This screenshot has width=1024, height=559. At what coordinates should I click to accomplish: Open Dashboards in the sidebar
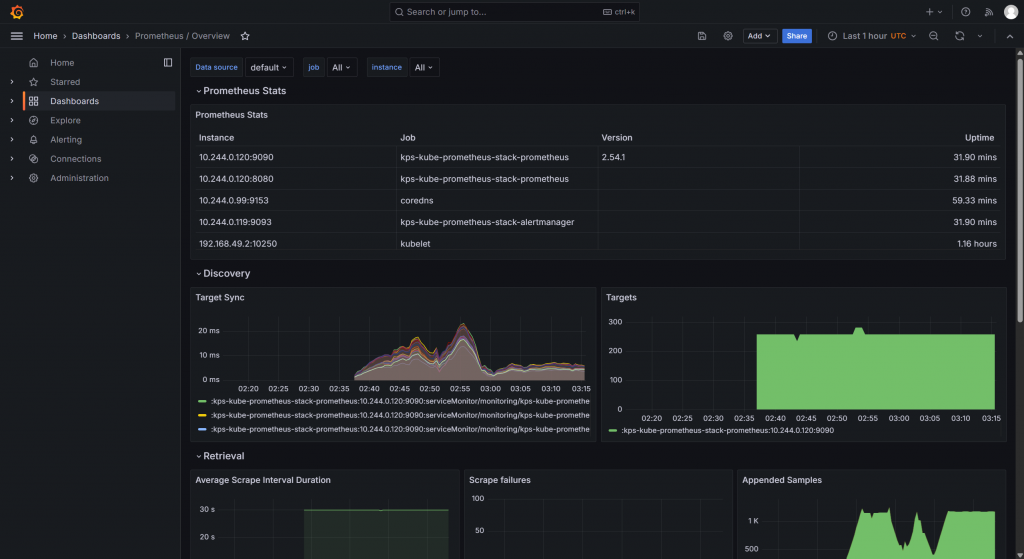pos(74,101)
